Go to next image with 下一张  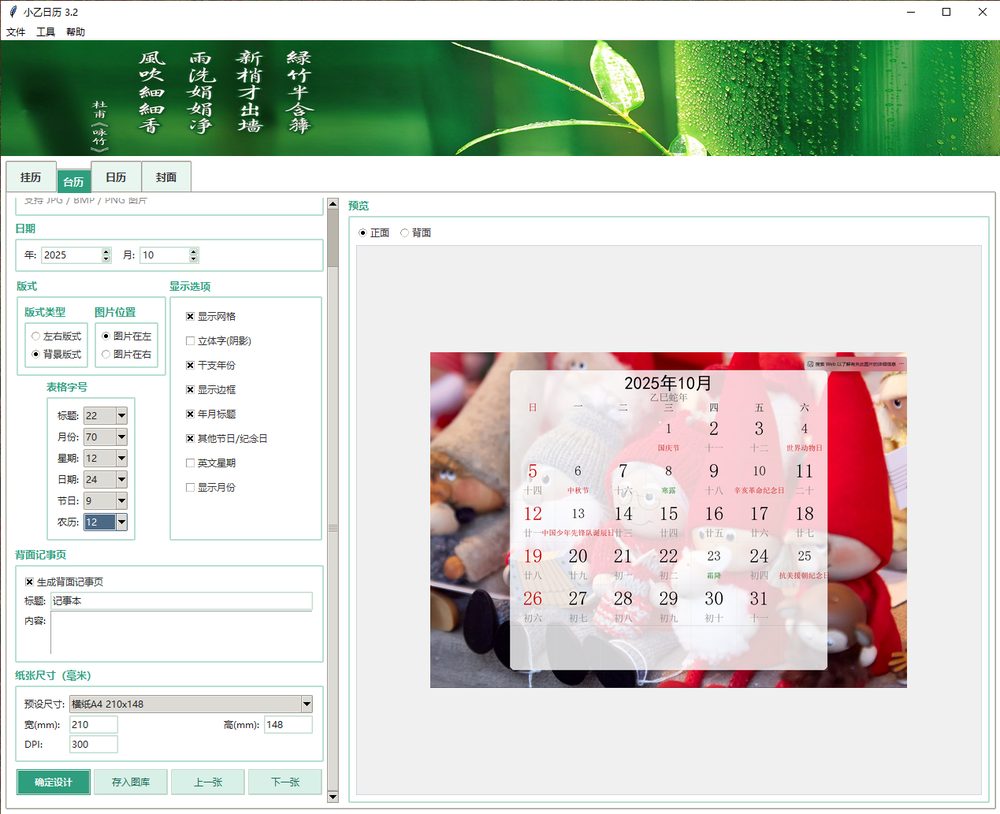point(285,782)
